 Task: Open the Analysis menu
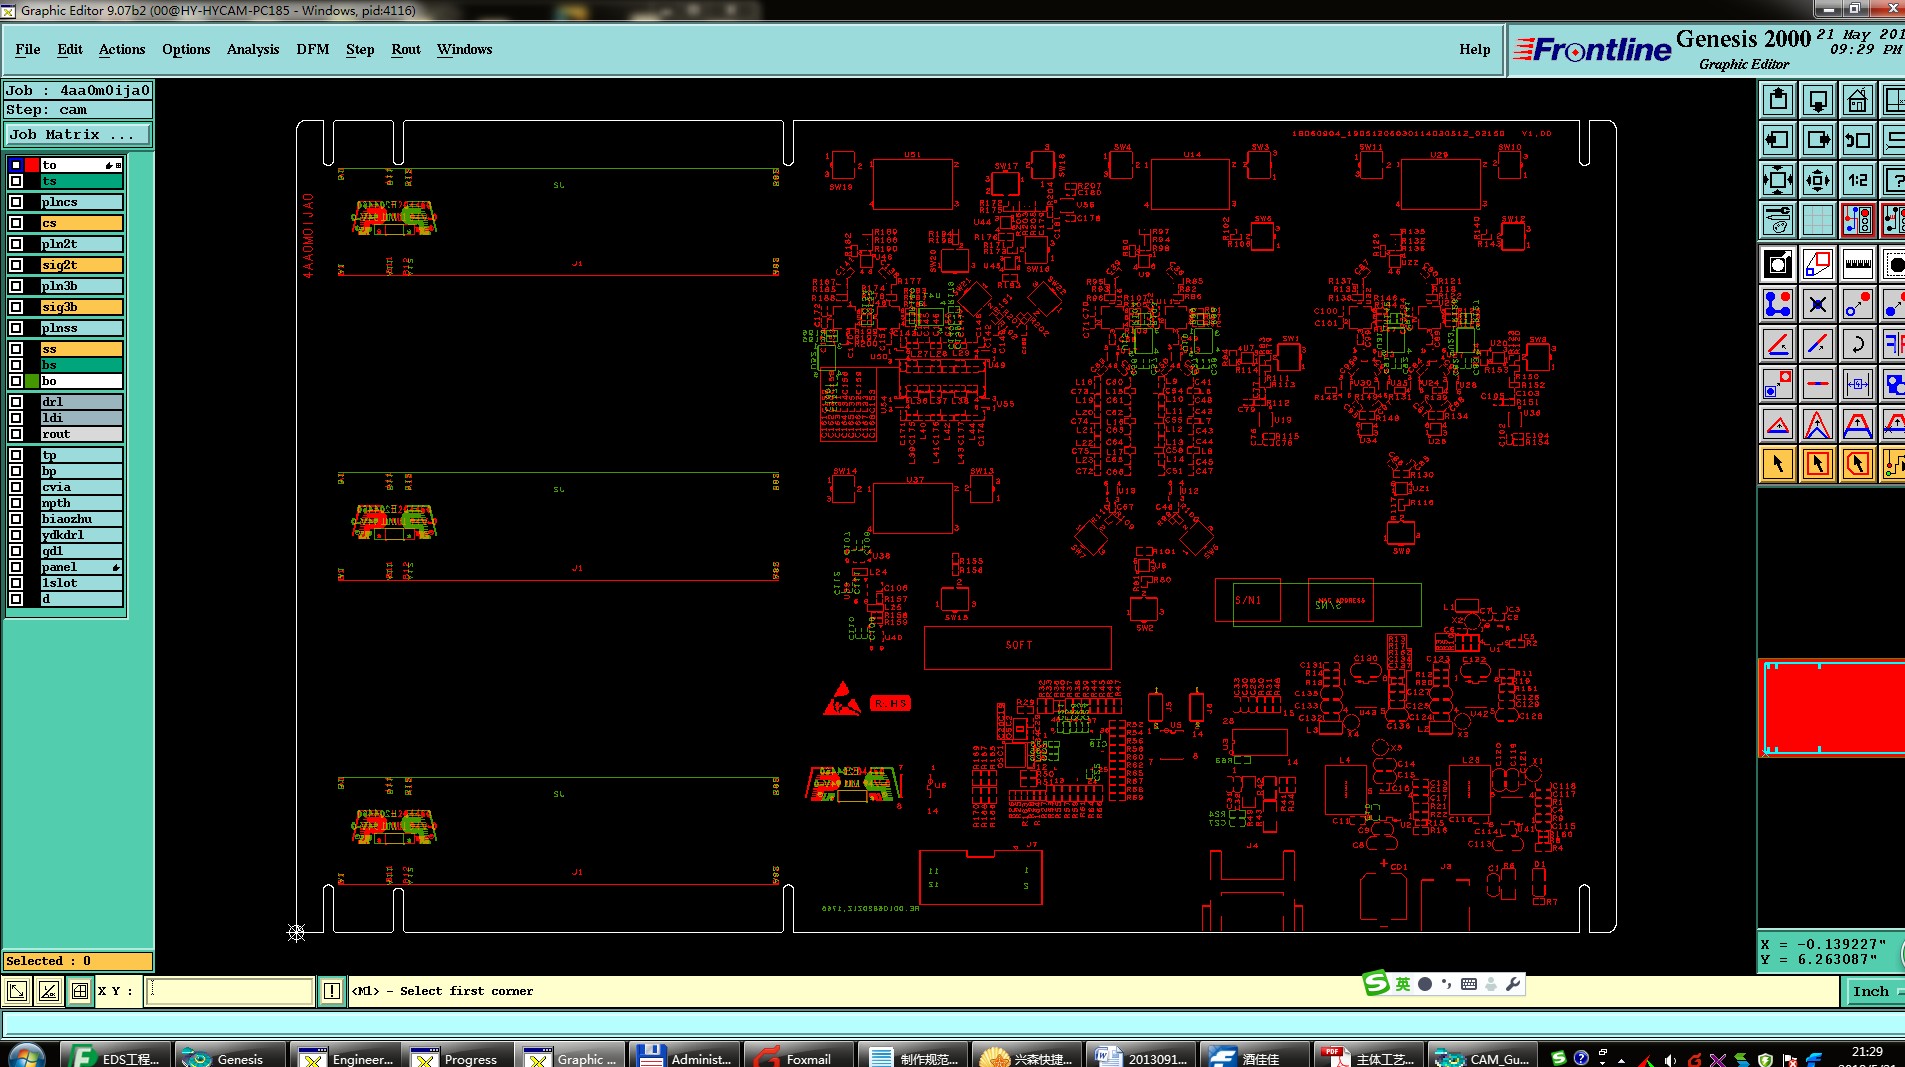[x=253, y=49]
